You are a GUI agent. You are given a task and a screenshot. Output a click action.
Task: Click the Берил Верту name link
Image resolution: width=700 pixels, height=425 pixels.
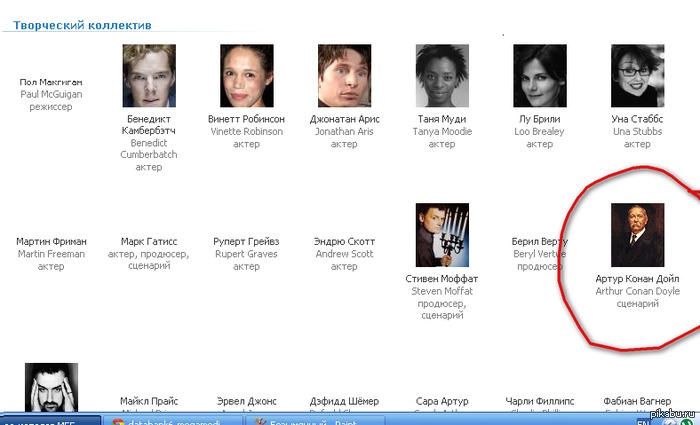[x=538, y=242]
